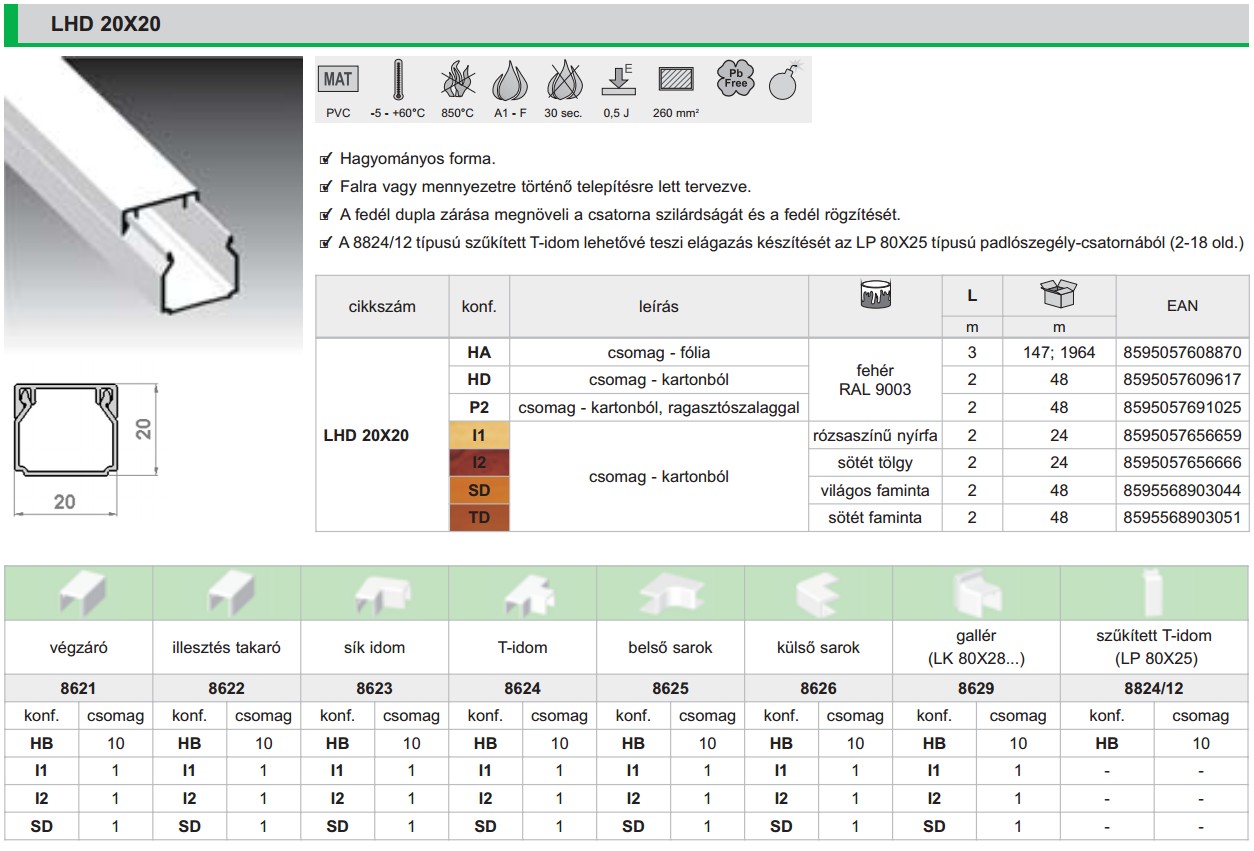Select the I2 dark oak colour swatch
The height and width of the screenshot is (851, 1254).
point(480,462)
